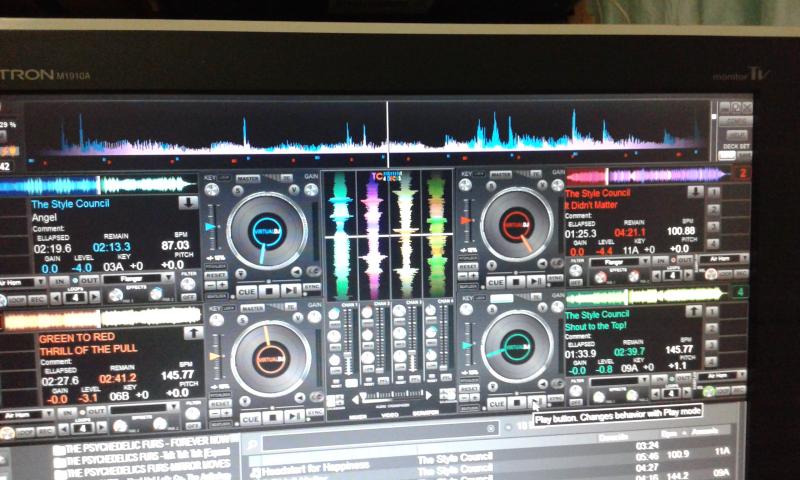Turn the filter OFF on the Angel deck
Image resolution: width=800 pixels, height=480 pixels.
click(x=188, y=297)
